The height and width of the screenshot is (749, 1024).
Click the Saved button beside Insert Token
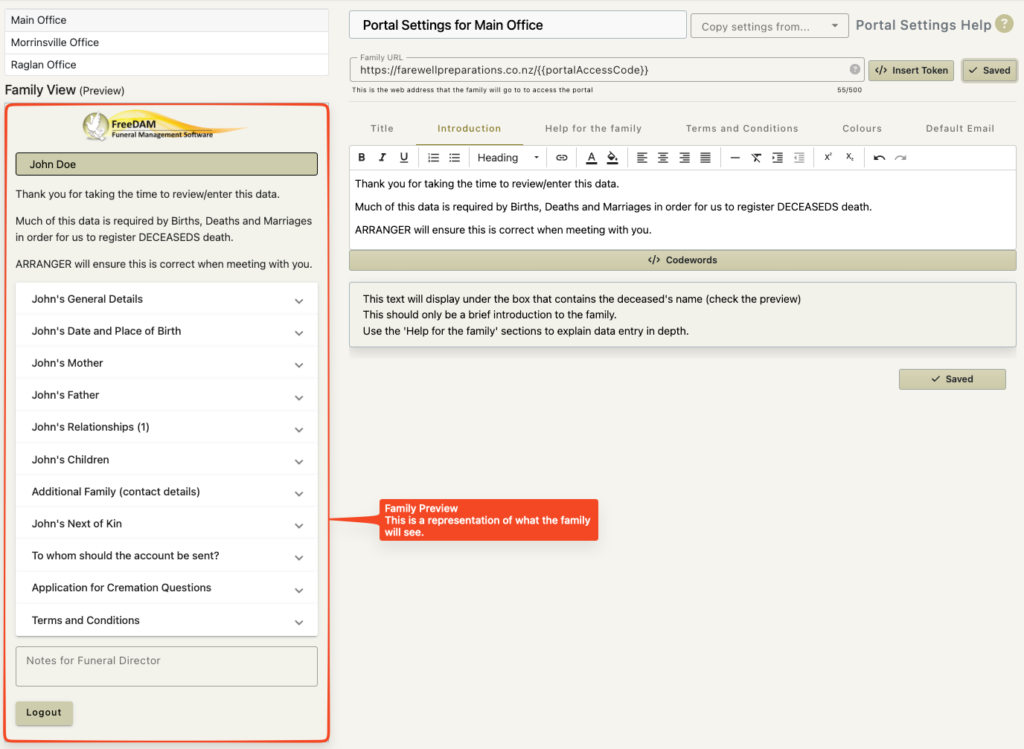point(989,71)
